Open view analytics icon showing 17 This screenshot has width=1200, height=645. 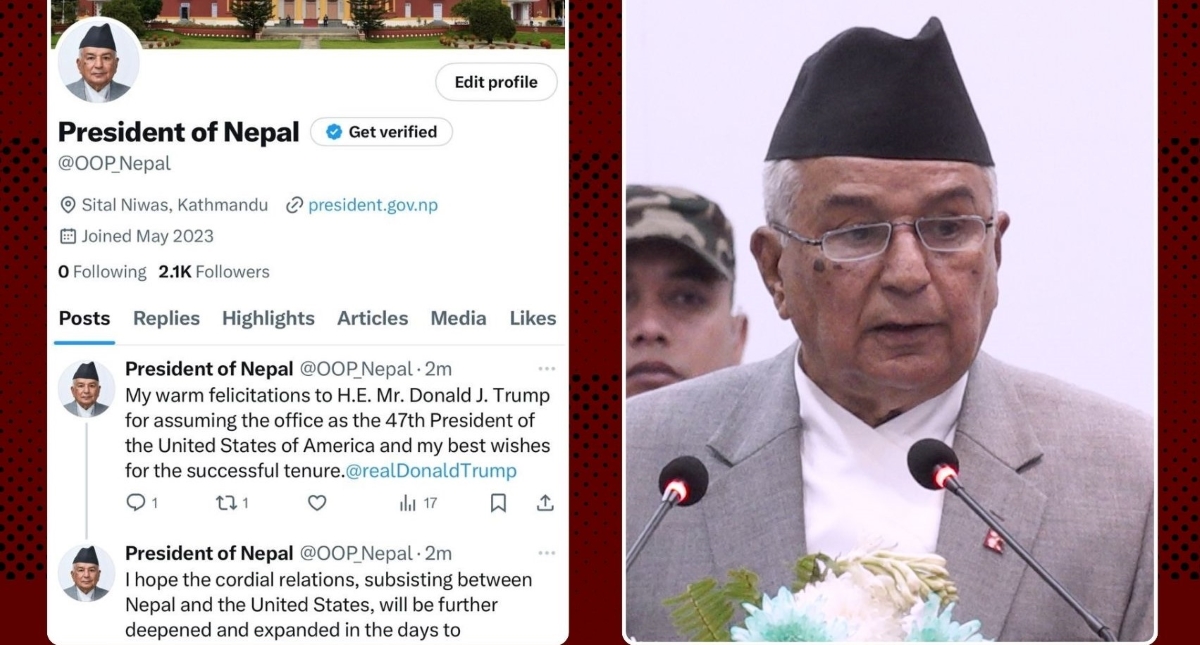(407, 503)
